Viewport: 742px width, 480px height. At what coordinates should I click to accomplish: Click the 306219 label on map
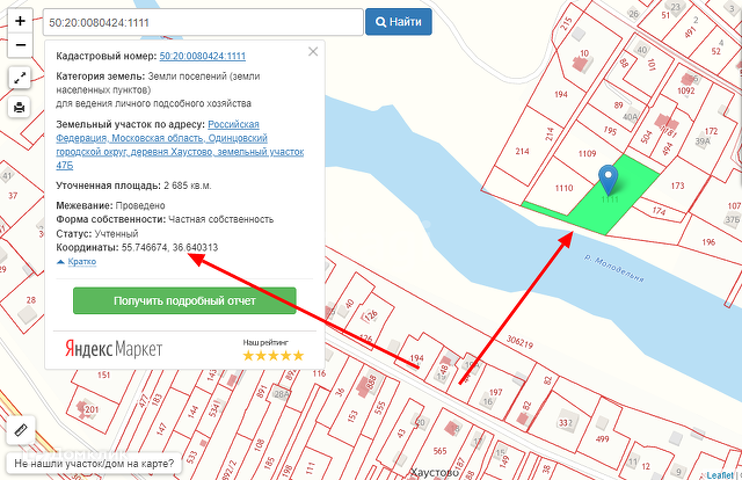pos(520,342)
